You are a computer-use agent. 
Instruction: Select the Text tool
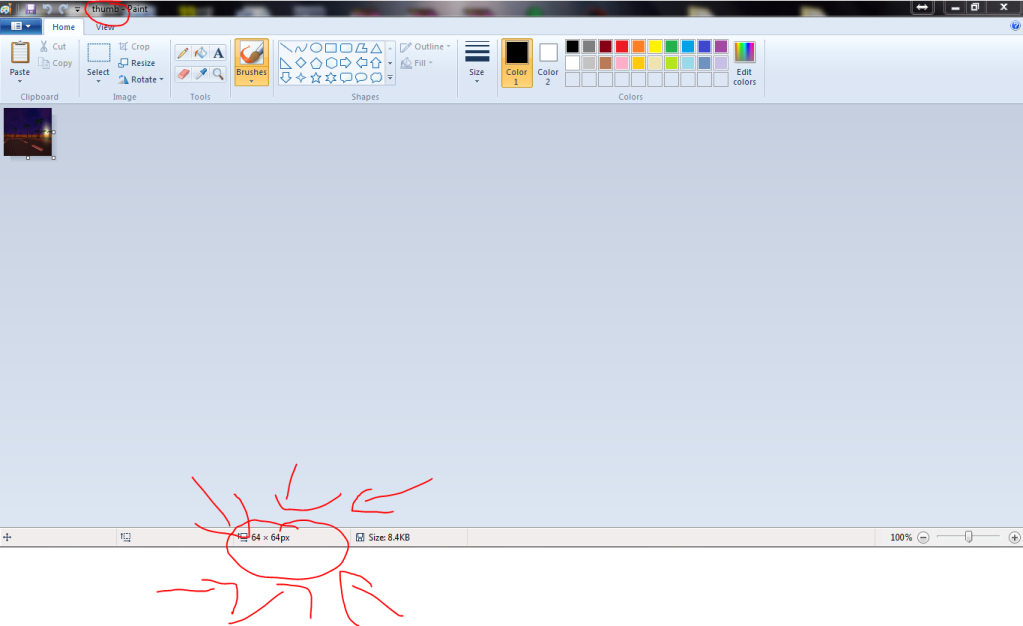tap(218, 53)
